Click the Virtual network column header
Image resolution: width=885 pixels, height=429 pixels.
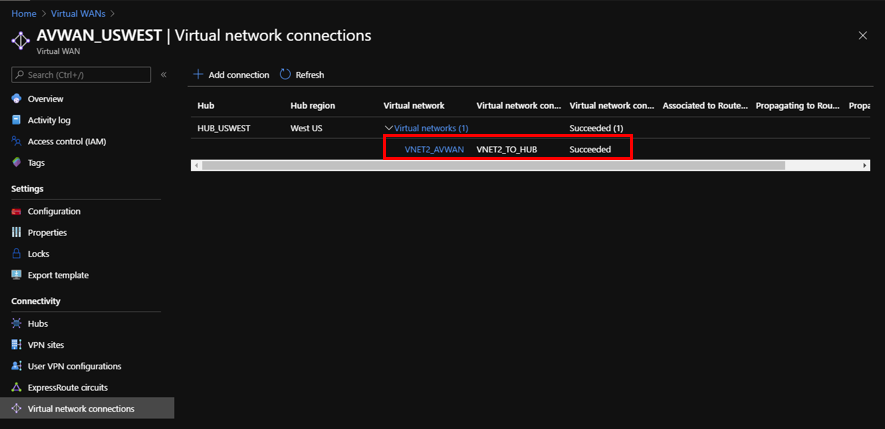[414, 106]
